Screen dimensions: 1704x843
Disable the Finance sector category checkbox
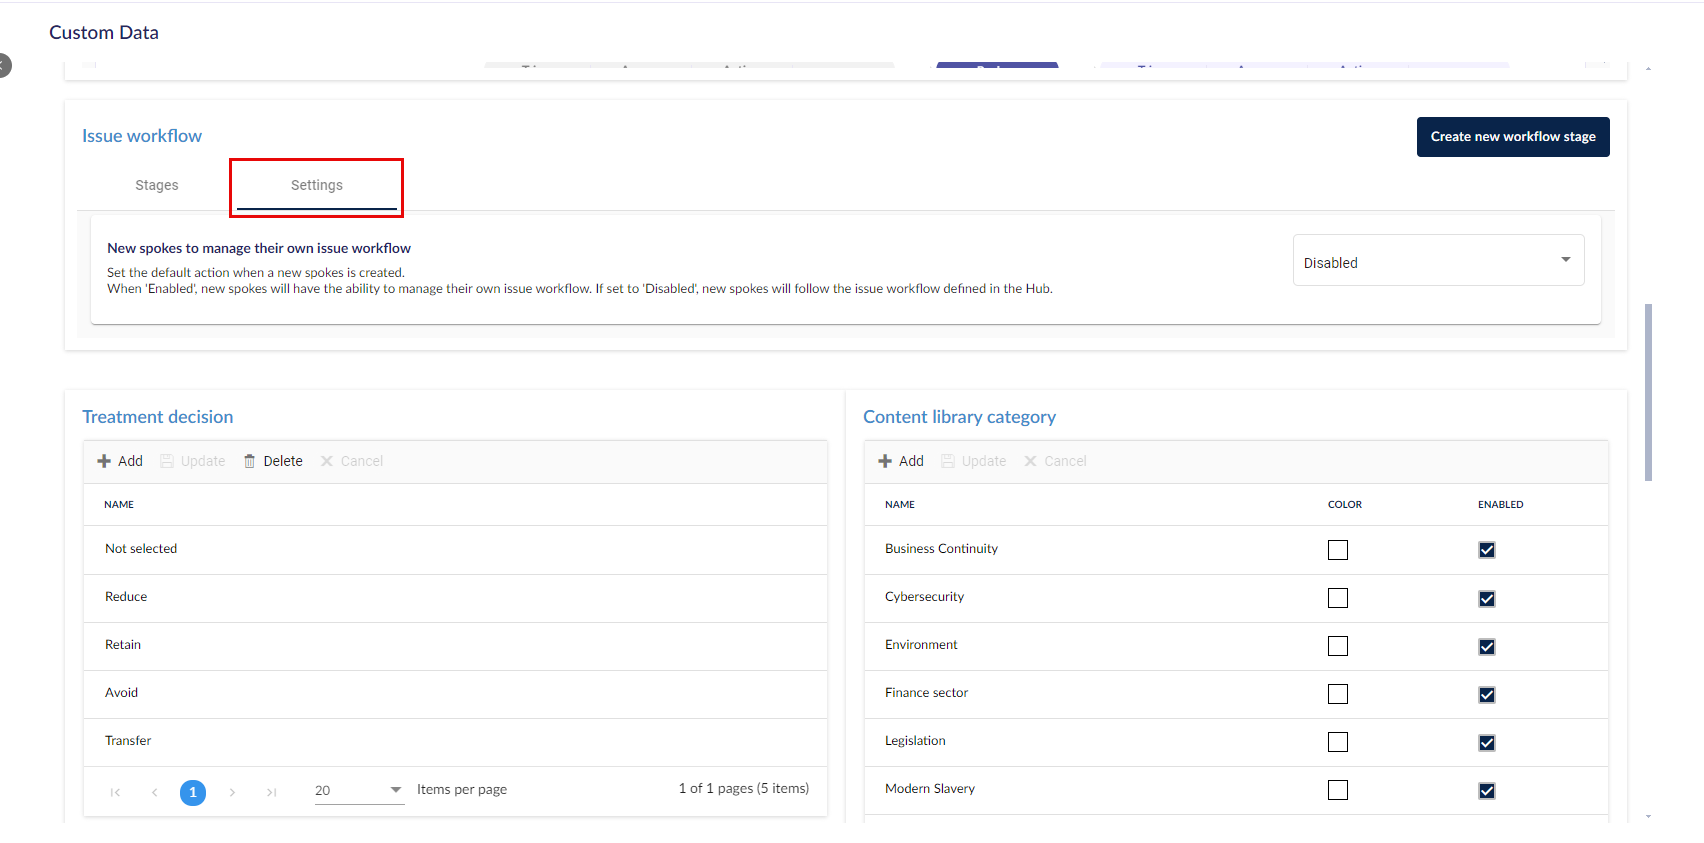tap(1487, 694)
